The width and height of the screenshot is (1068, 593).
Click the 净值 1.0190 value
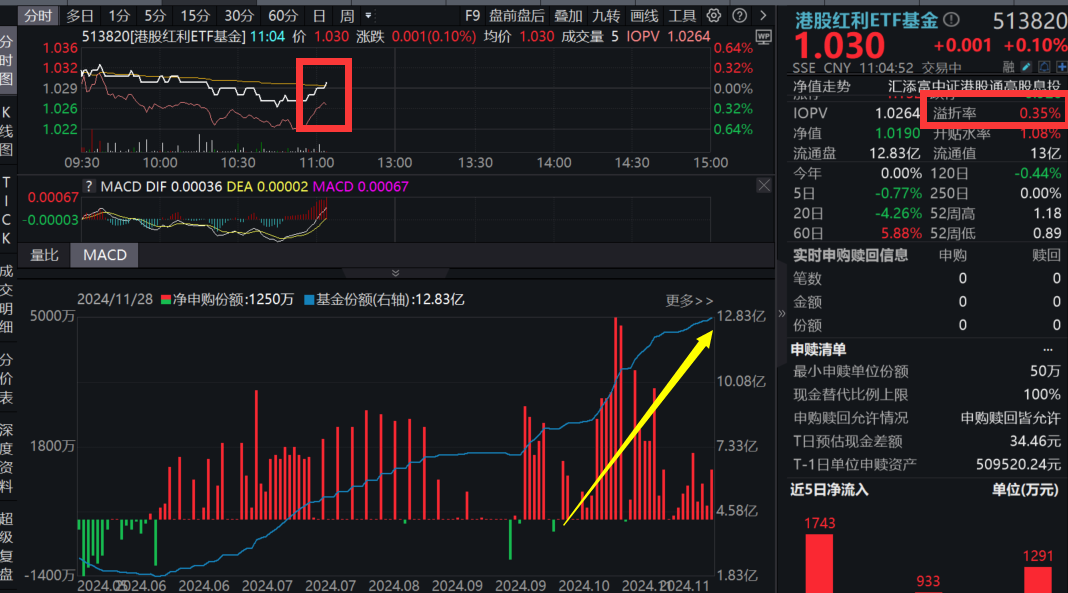point(897,133)
